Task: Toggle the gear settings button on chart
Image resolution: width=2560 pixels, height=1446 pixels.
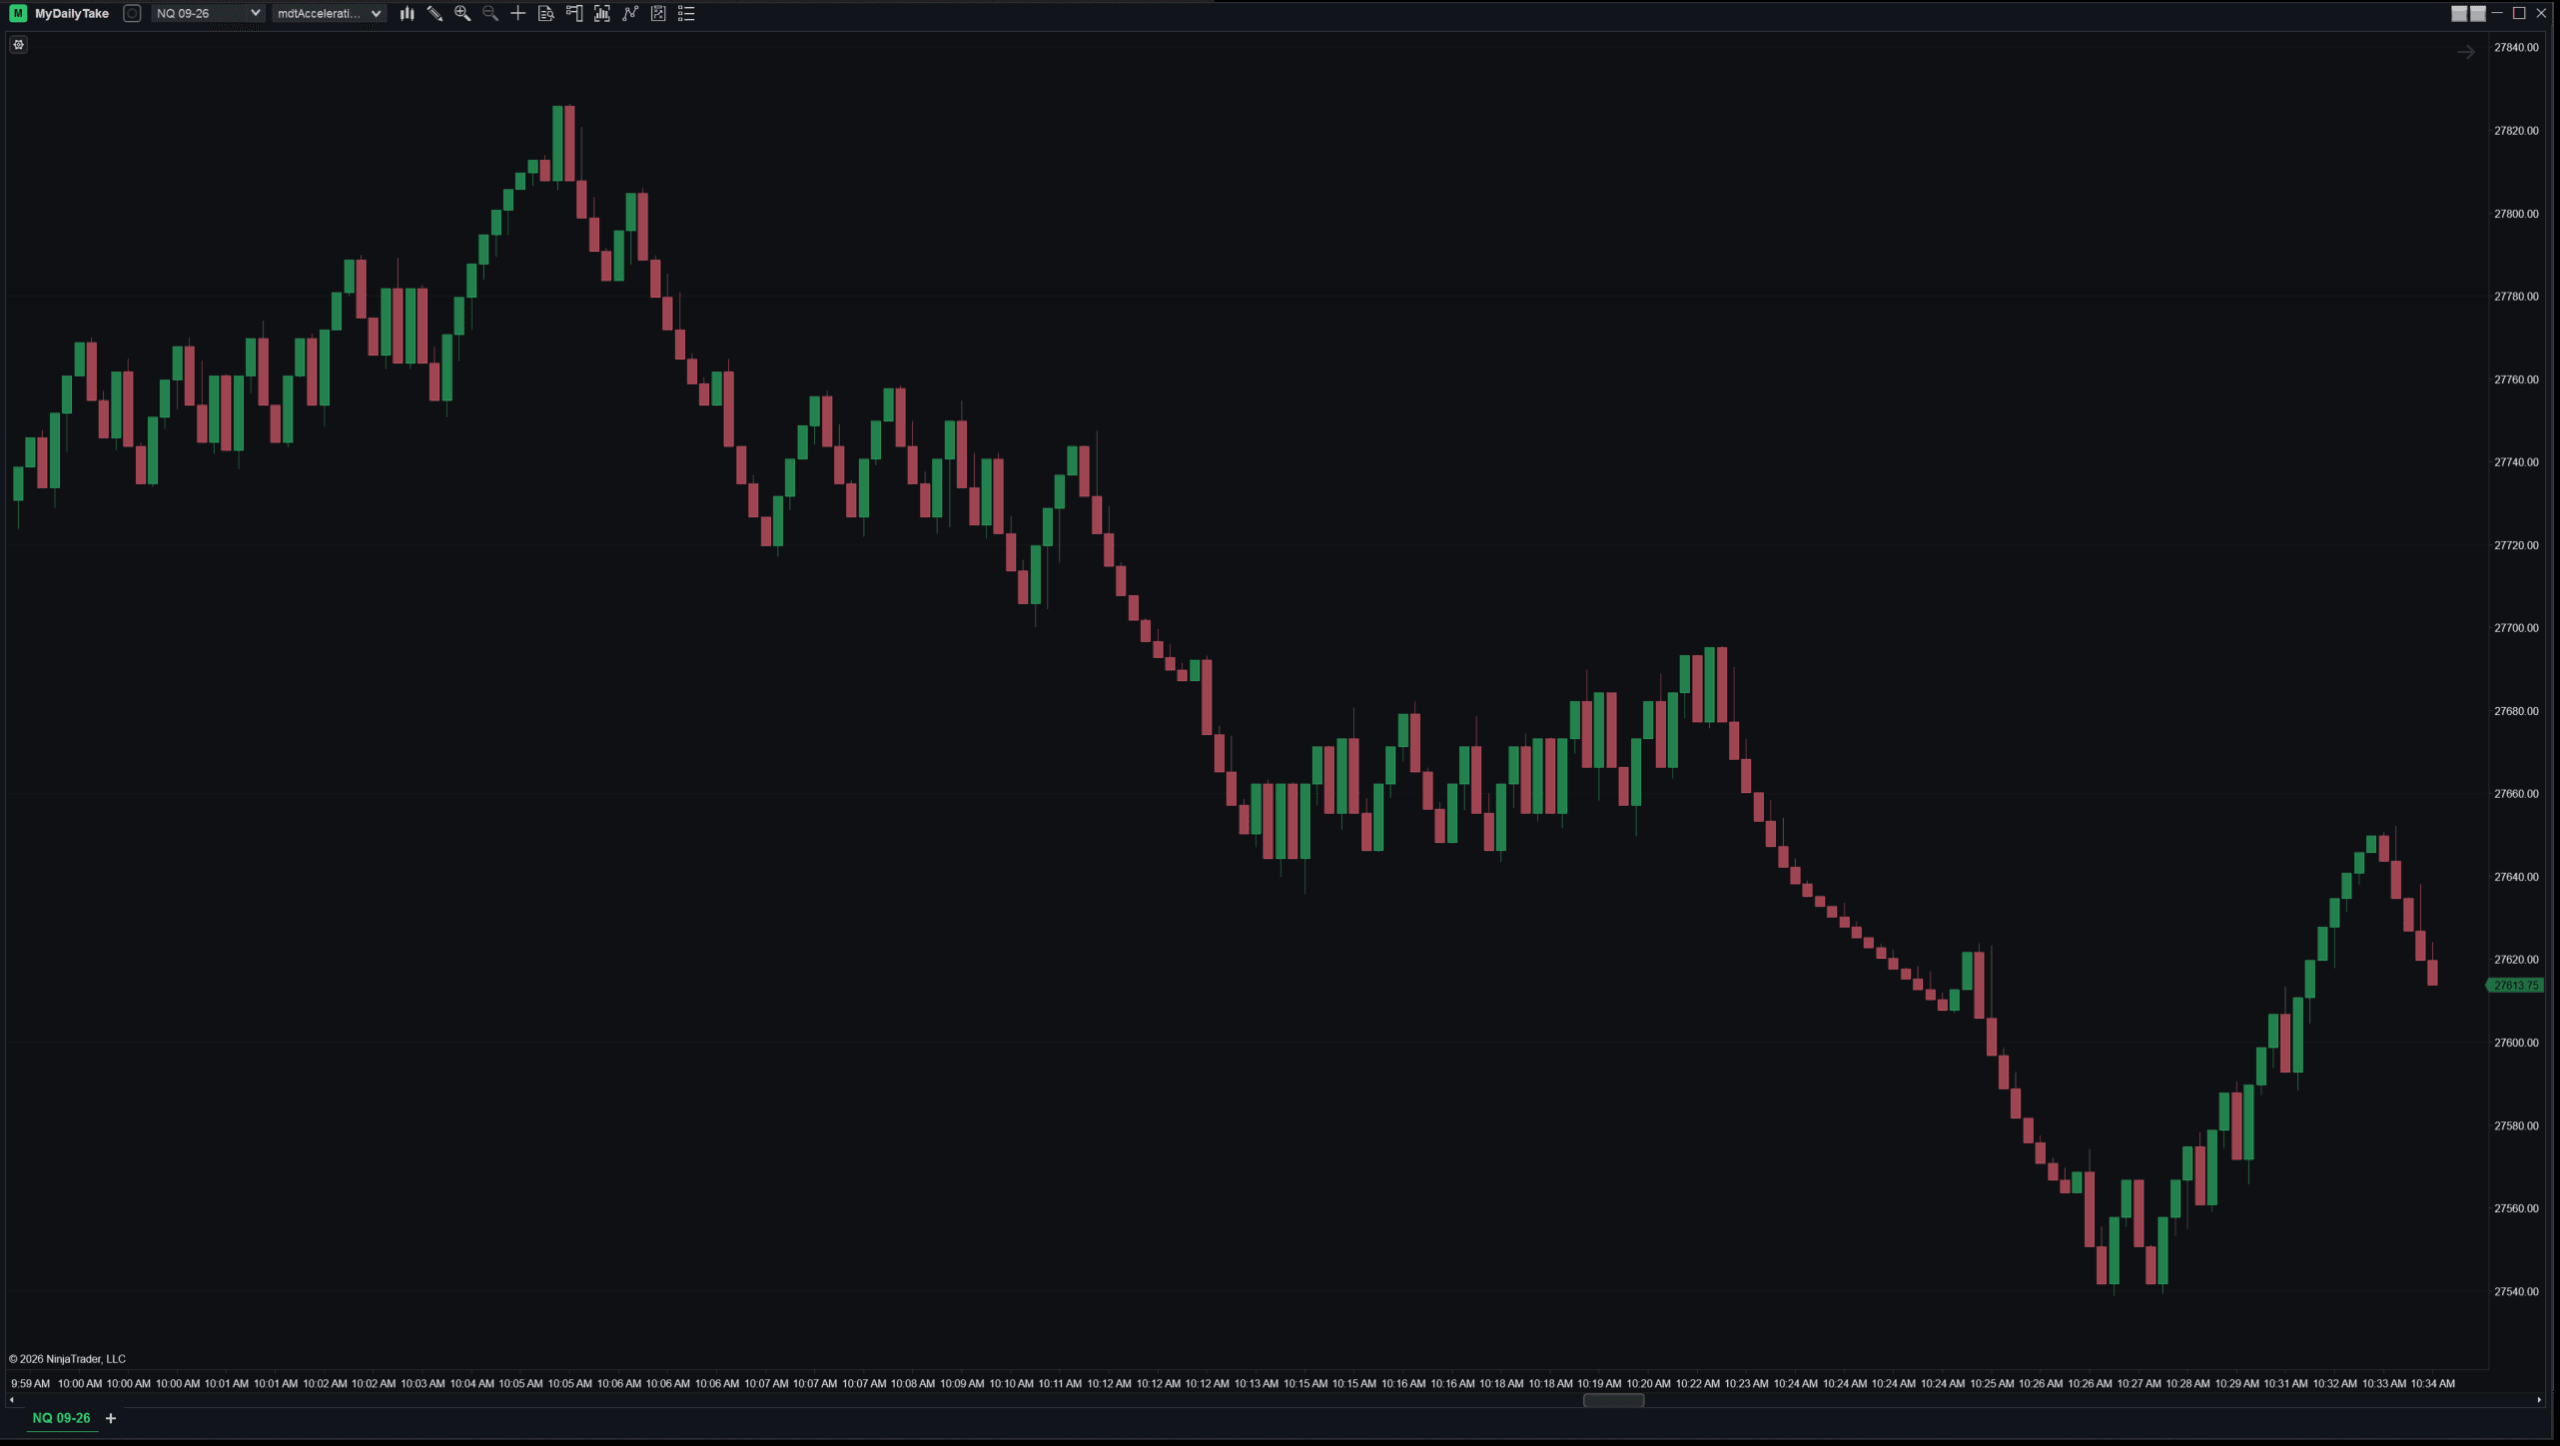Action: pyautogui.click(x=18, y=44)
